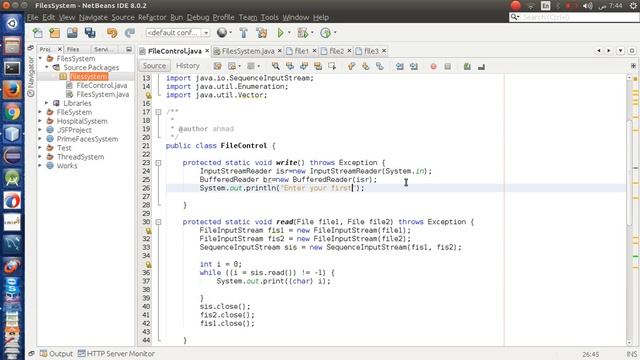Screen dimensions: 640x360
Task: Open system gear menu in top panel
Action: click(633, 6)
